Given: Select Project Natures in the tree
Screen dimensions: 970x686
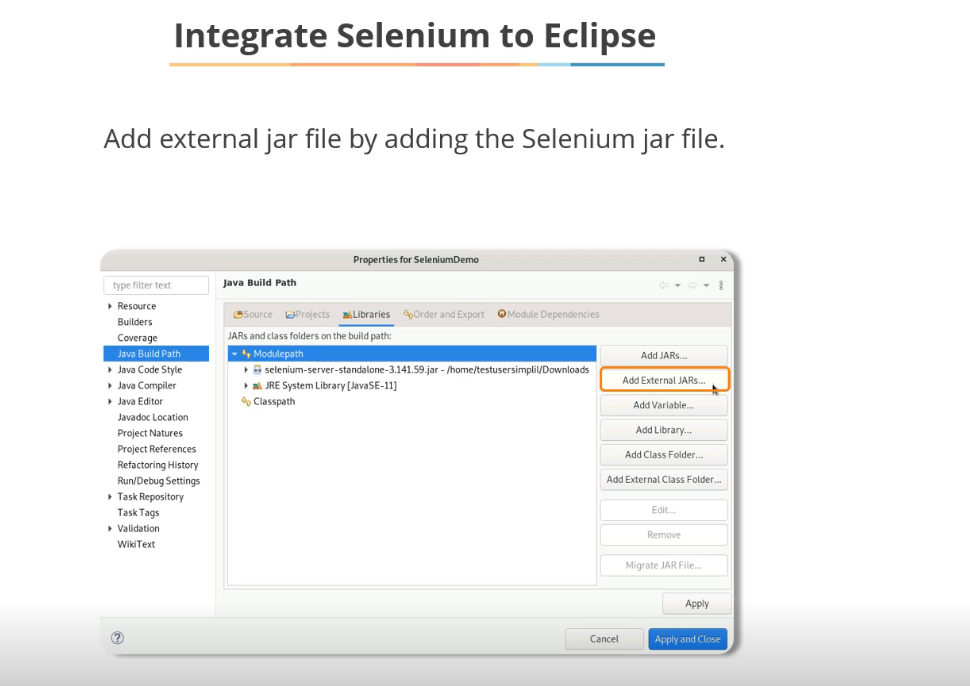Looking at the screenshot, I should [x=150, y=433].
